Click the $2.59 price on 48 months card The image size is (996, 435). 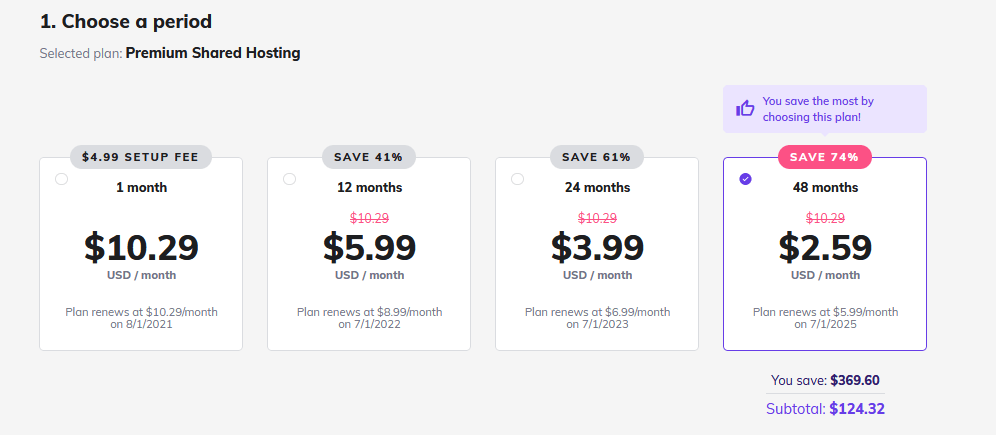coord(825,248)
